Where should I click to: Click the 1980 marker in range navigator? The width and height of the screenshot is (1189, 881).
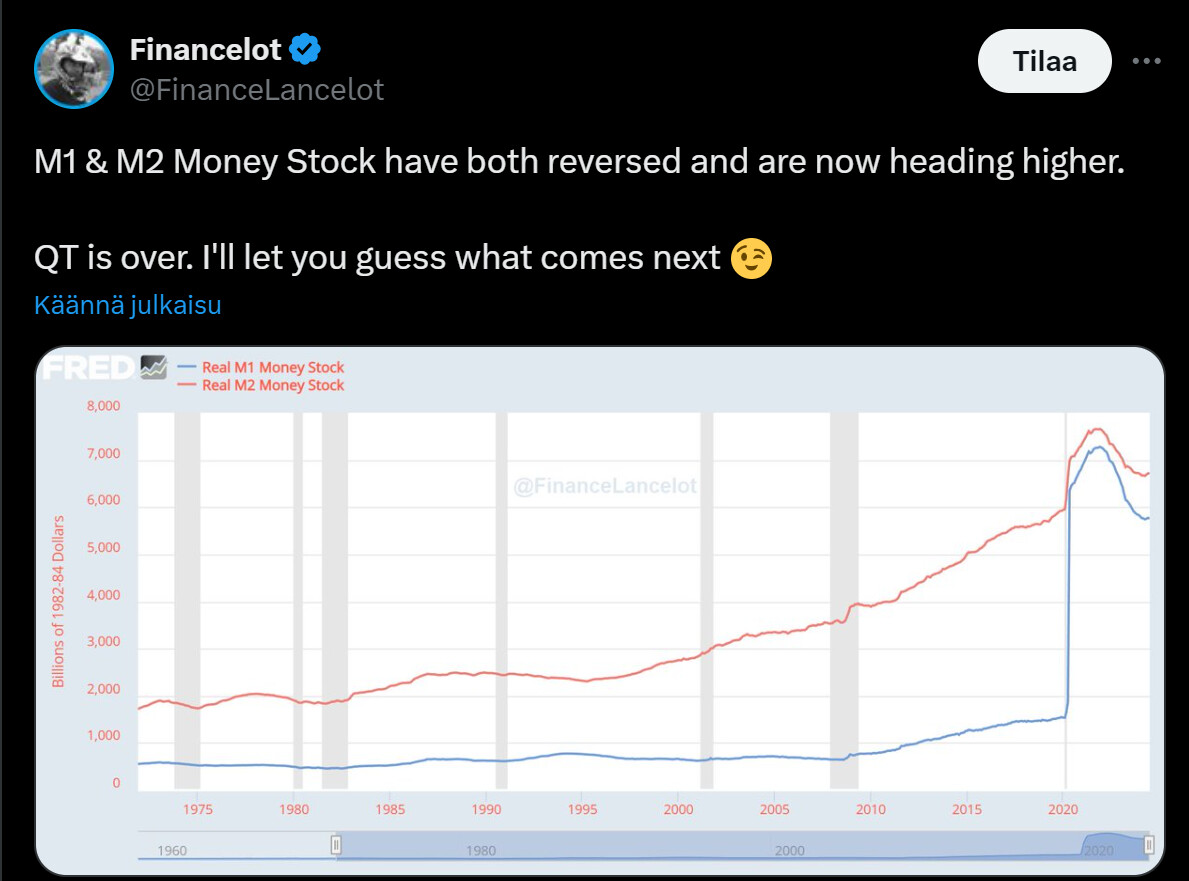coord(481,851)
